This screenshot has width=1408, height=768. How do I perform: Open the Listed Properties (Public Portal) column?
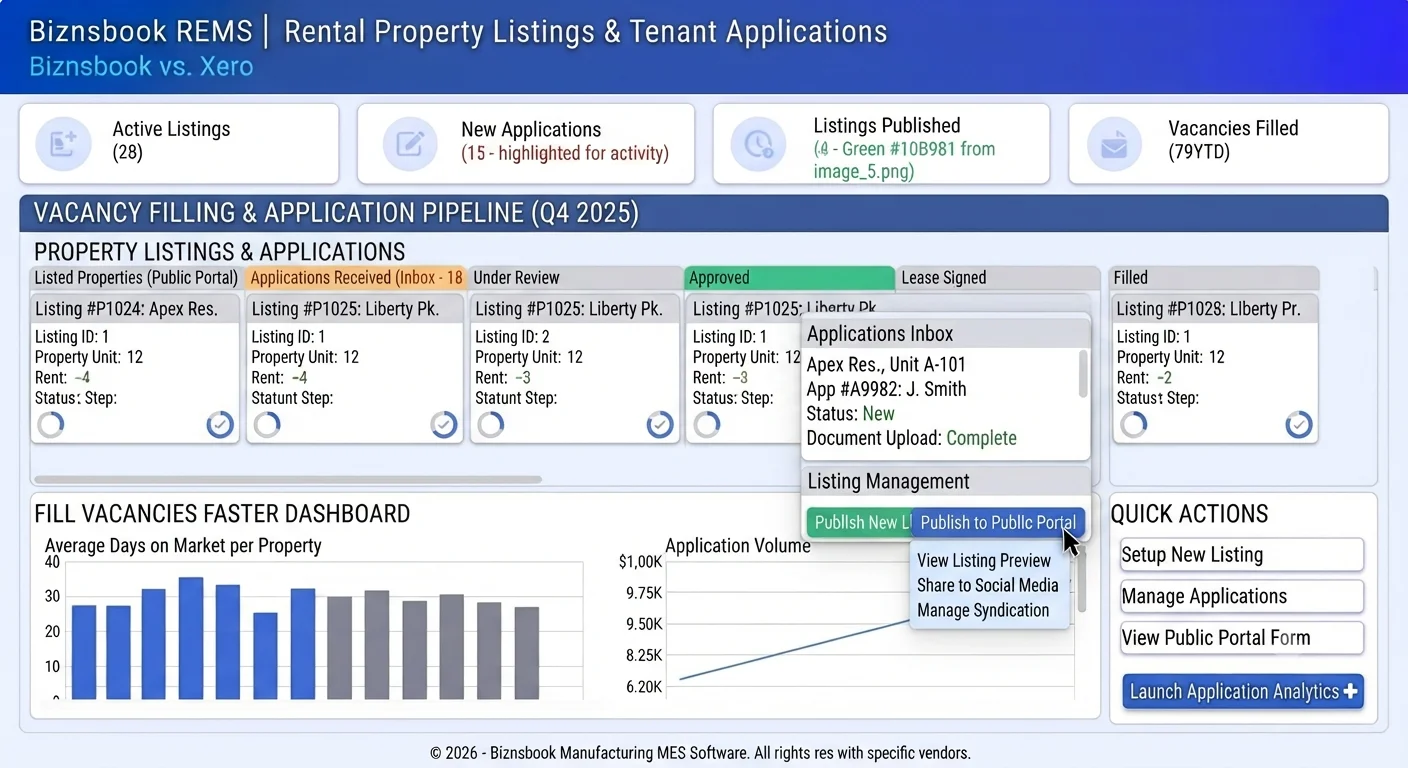point(136,278)
